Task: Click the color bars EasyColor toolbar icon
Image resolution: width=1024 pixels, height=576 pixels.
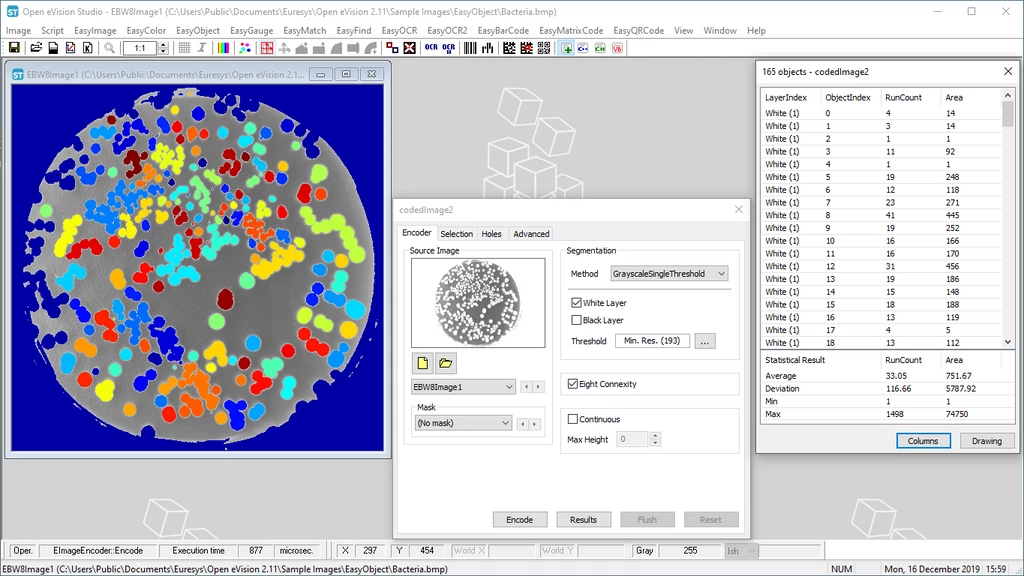Action: [222, 48]
